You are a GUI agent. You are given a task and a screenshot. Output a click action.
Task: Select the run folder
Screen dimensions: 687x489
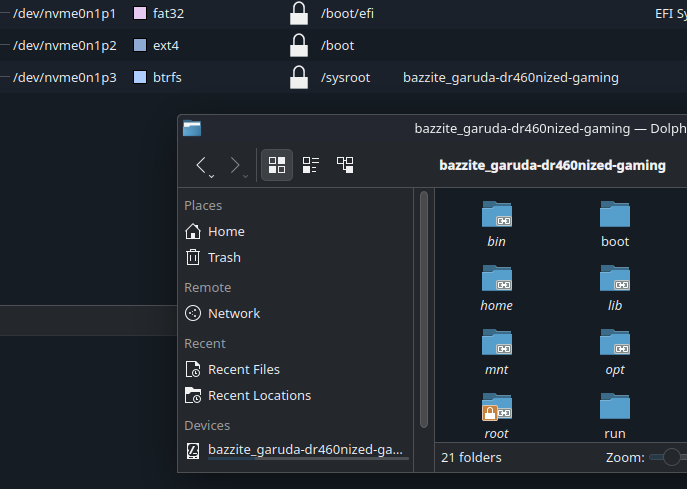pos(615,416)
